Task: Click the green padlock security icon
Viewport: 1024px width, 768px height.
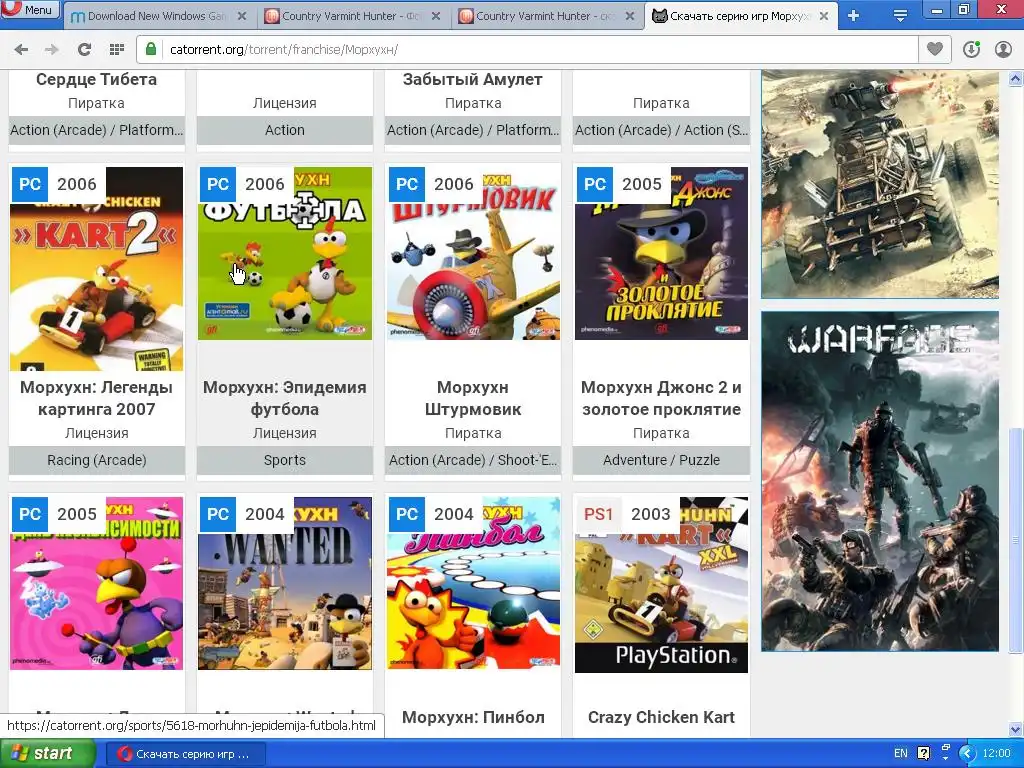Action: point(151,49)
